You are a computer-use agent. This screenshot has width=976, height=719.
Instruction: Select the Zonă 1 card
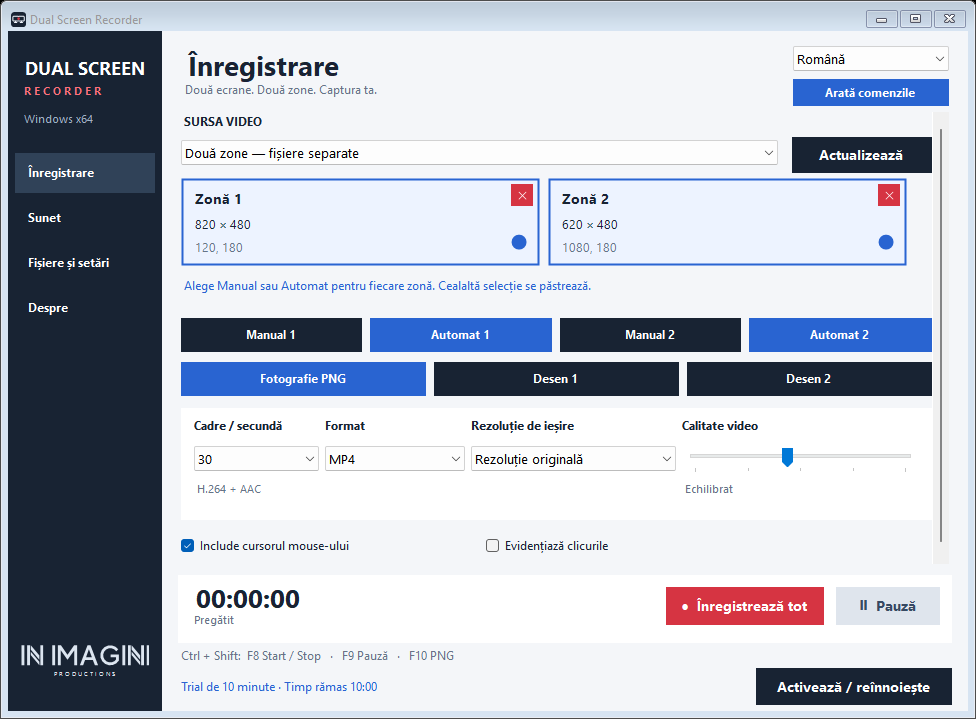[360, 222]
